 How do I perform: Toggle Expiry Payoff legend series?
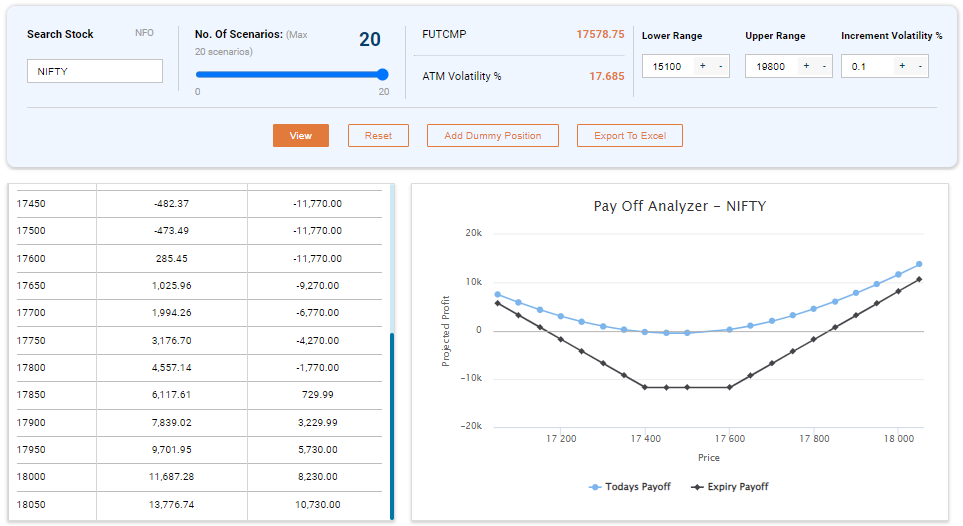point(730,487)
